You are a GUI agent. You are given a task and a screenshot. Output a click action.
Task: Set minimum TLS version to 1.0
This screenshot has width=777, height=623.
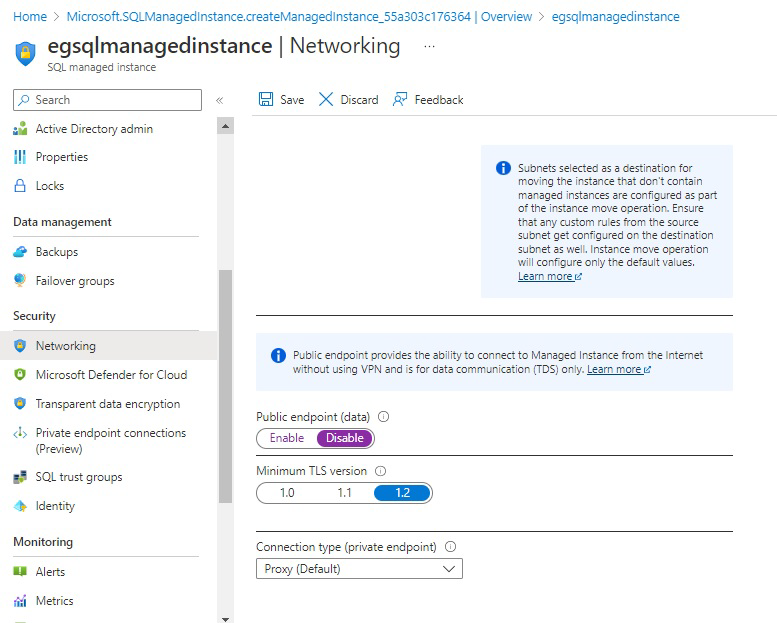[287, 493]
